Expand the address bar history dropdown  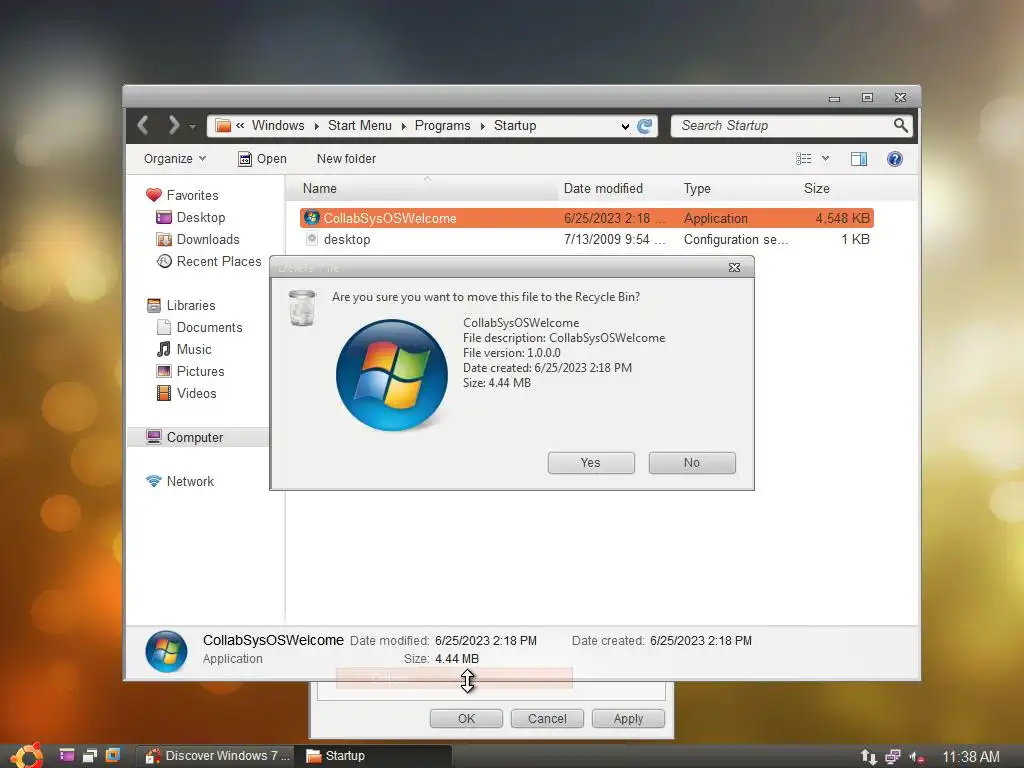click(625, 127)
